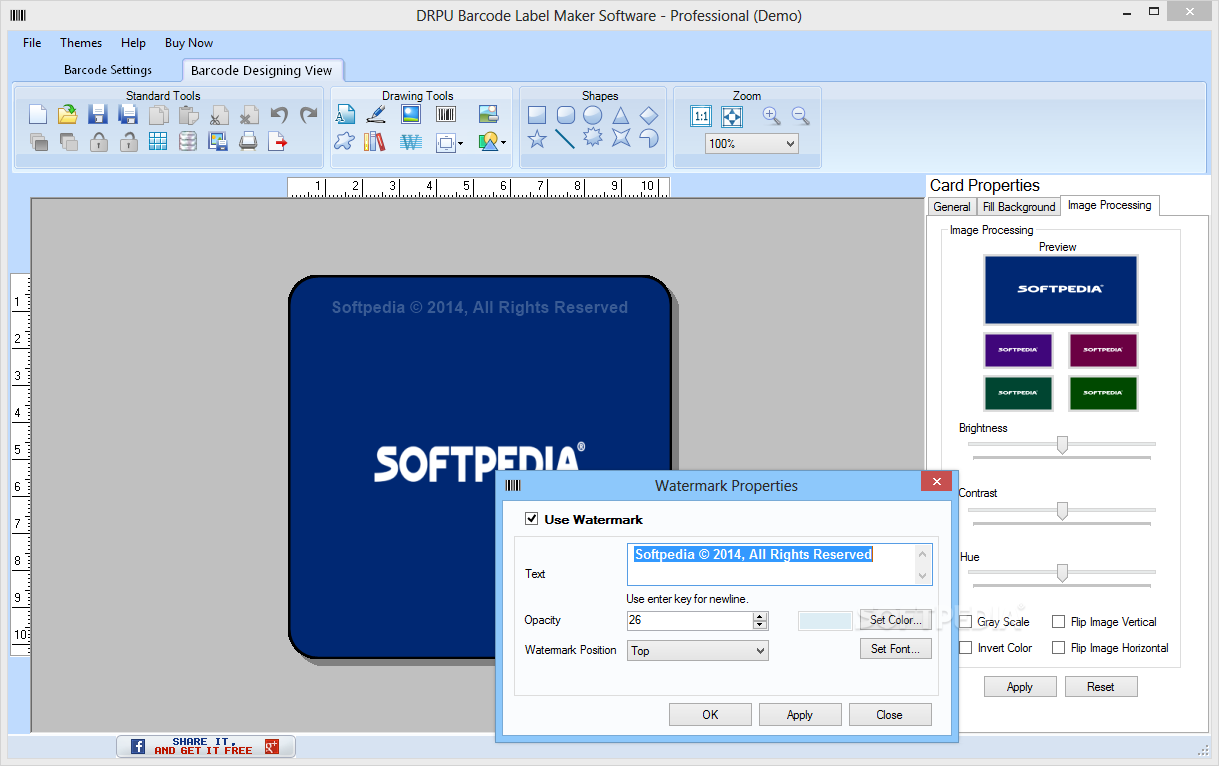The width and height of the screenshot is (1219, 766).
Task: Check Flip Image Vertical
Action: tap(1058, 622)
